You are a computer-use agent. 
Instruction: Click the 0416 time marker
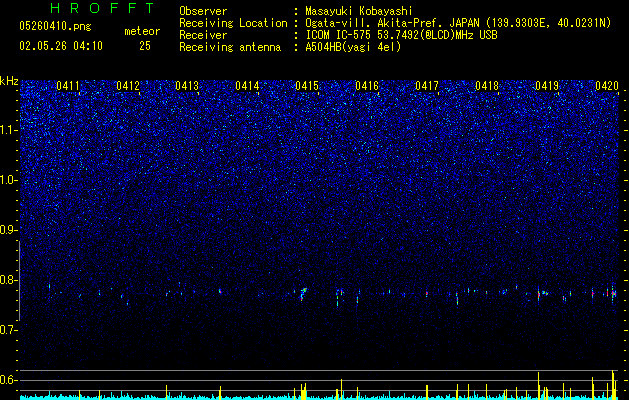[x=367, y=86]
